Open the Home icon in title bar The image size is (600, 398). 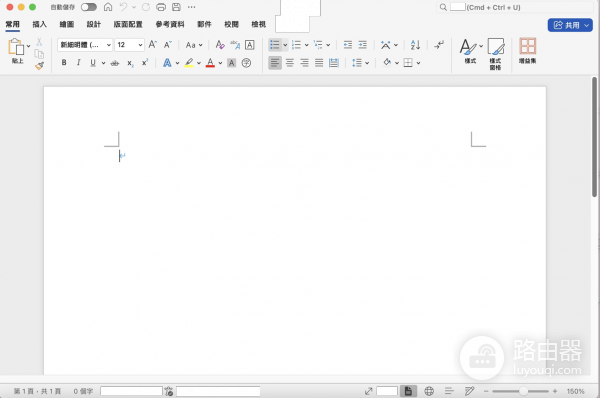108,7
